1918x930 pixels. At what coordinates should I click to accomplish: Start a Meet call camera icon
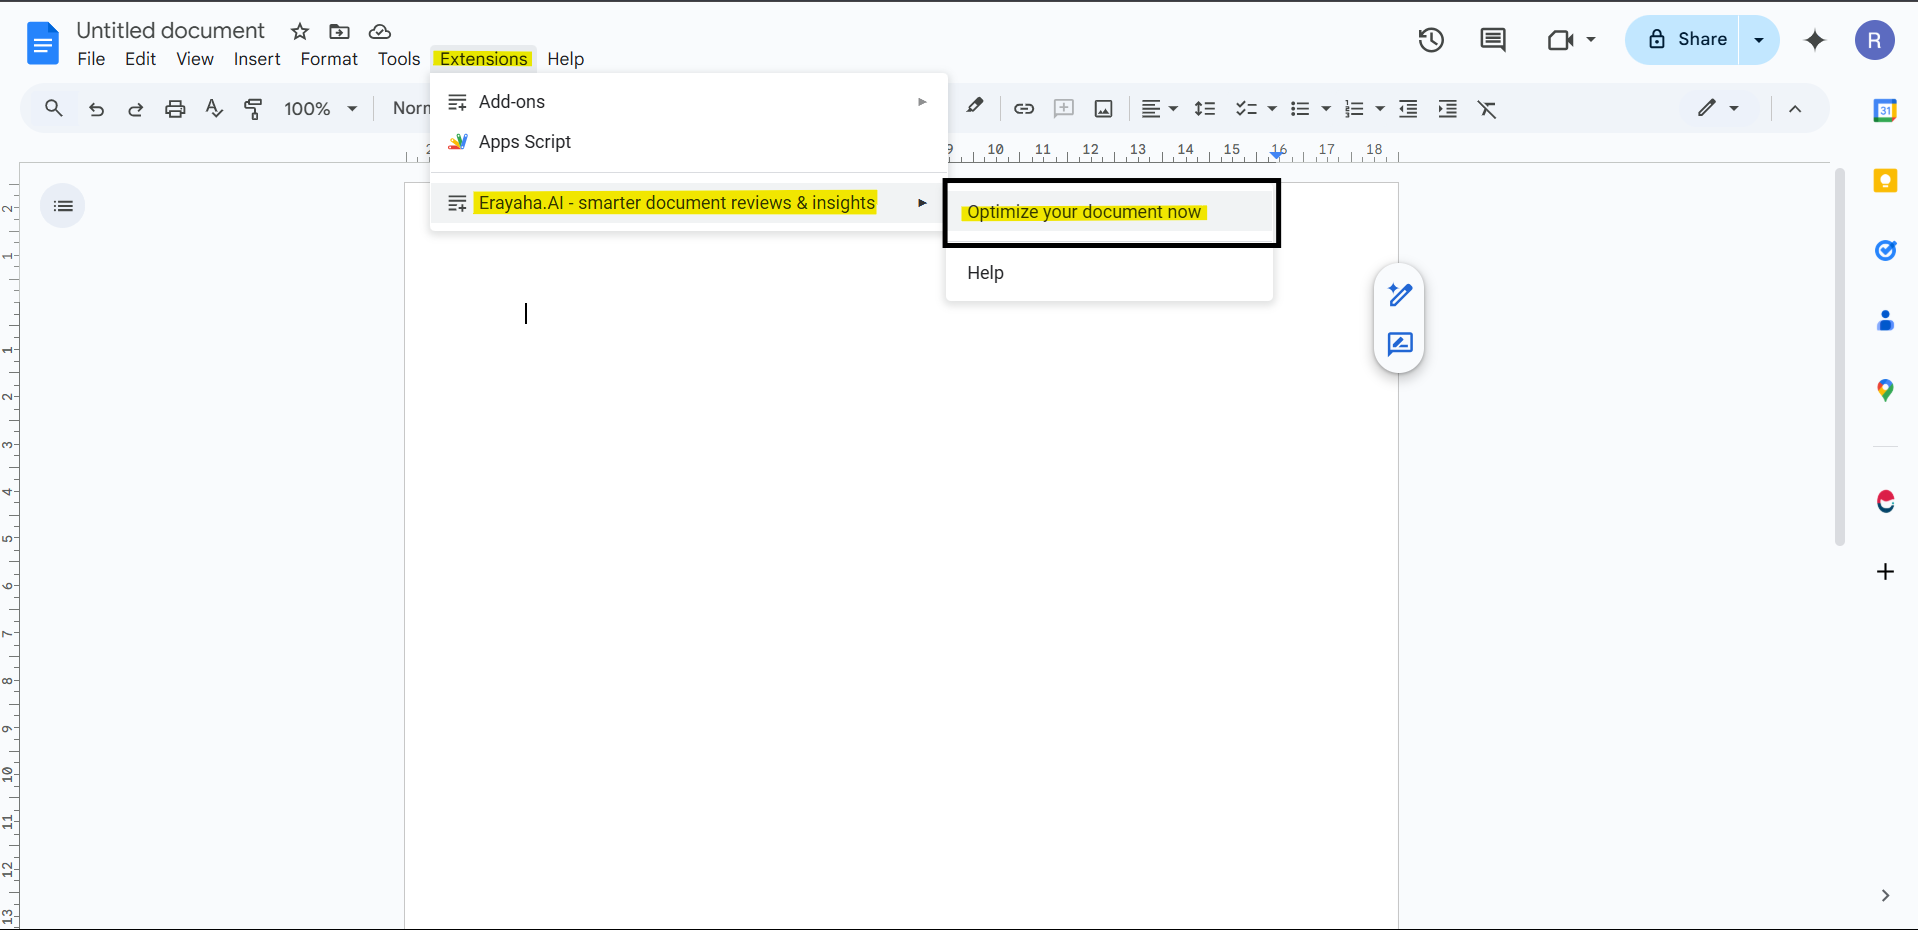click(1560, 40)
